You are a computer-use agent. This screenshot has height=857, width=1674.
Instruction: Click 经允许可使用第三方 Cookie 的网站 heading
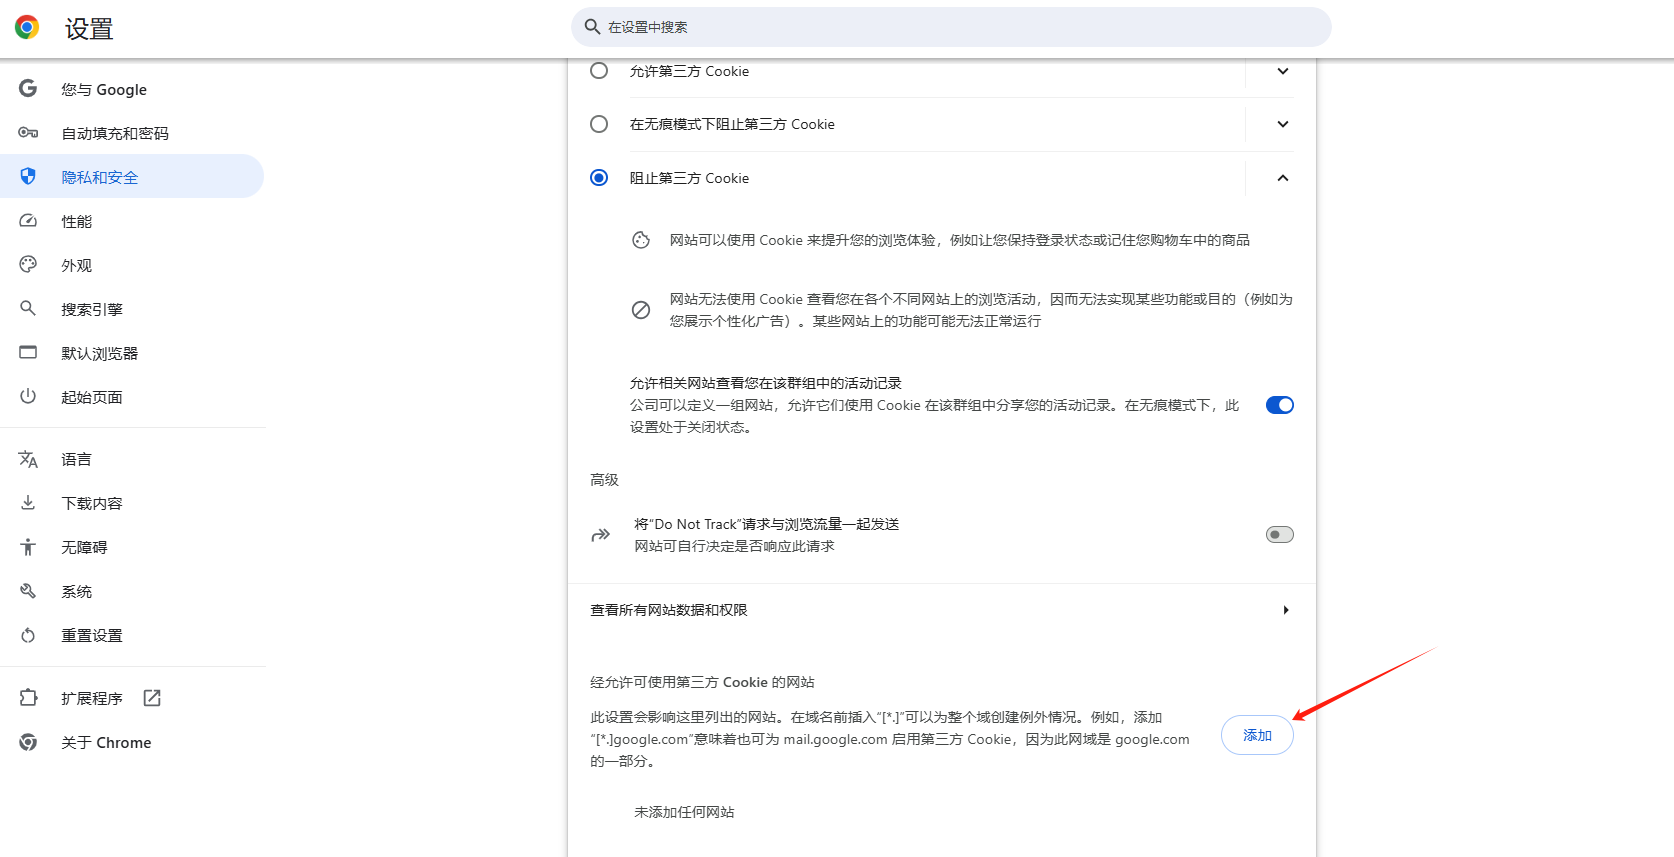702,682
